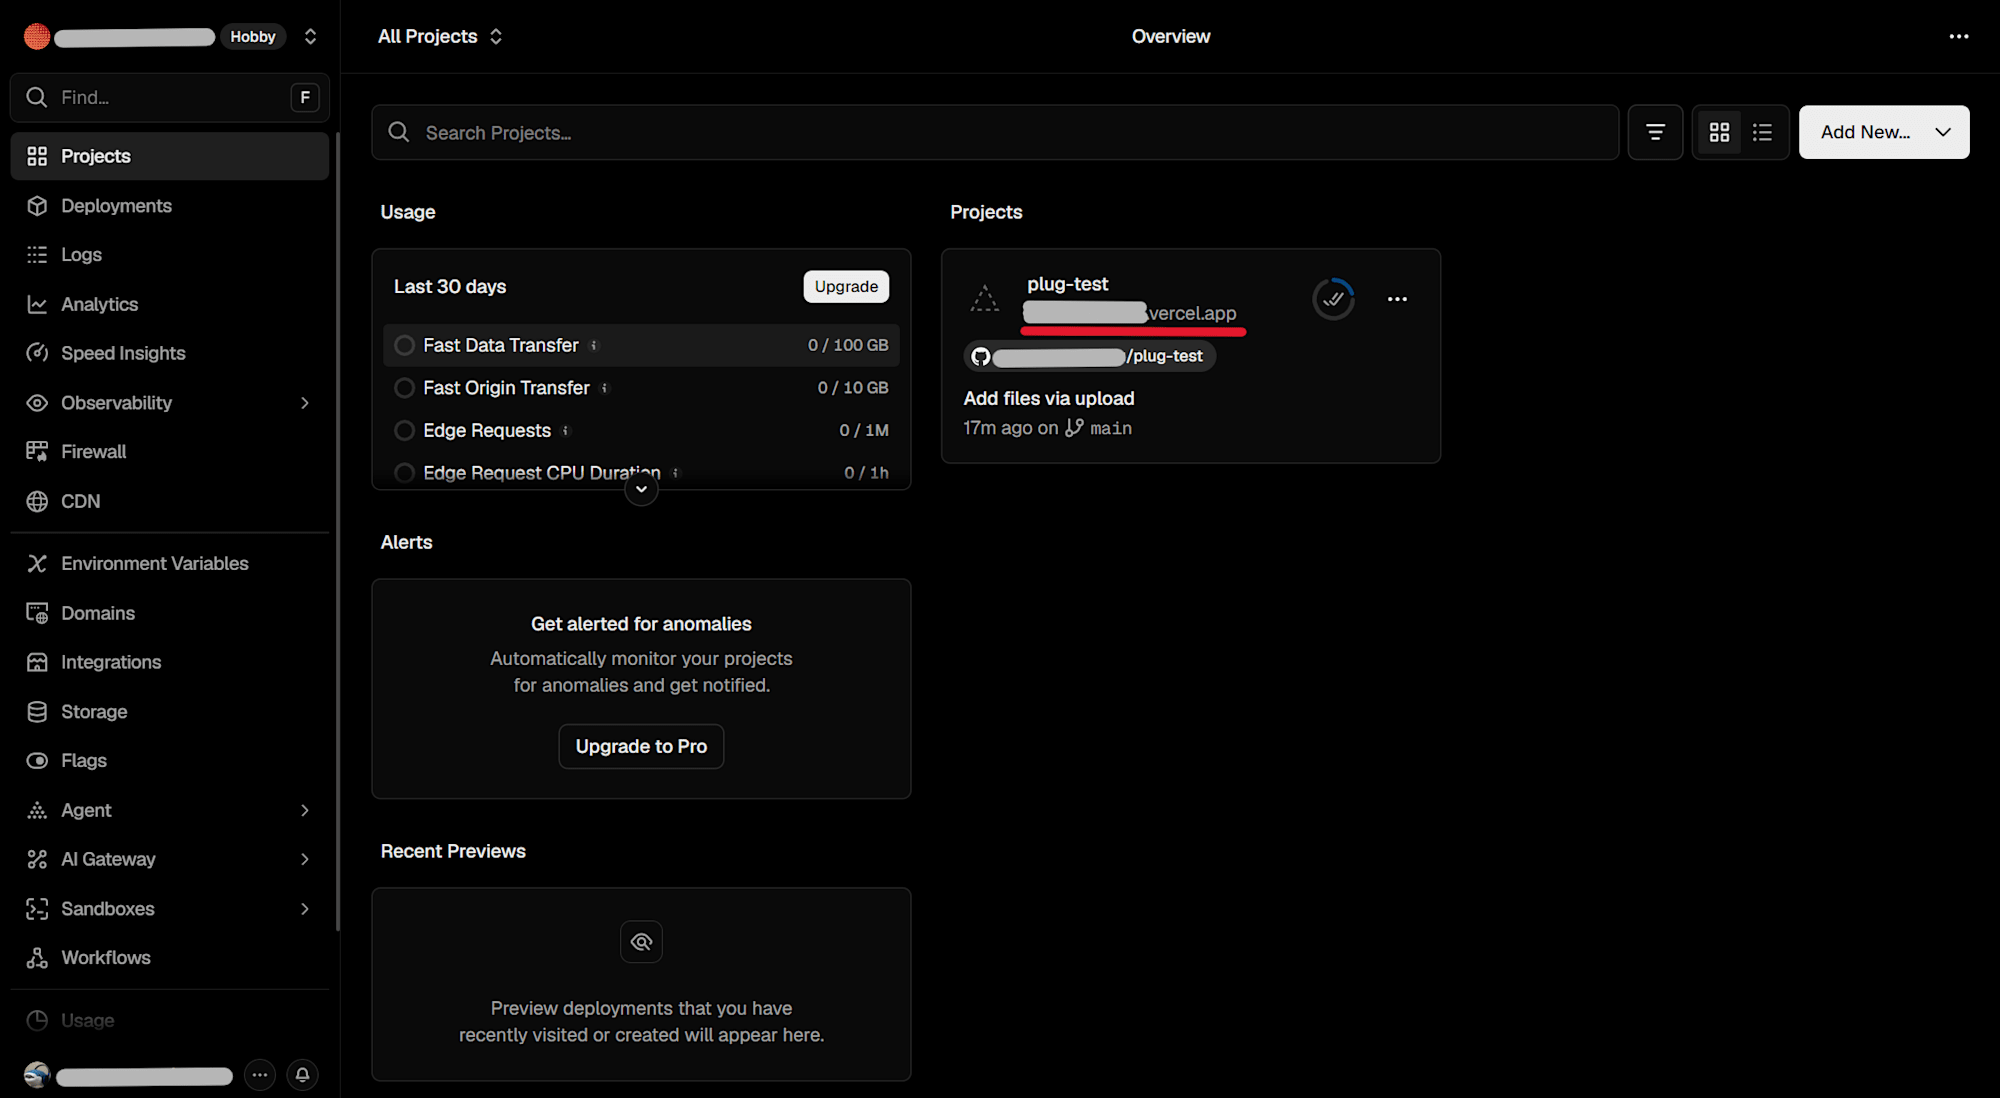
Task: Open the top-right more options menu
Action: (1958, 36)
